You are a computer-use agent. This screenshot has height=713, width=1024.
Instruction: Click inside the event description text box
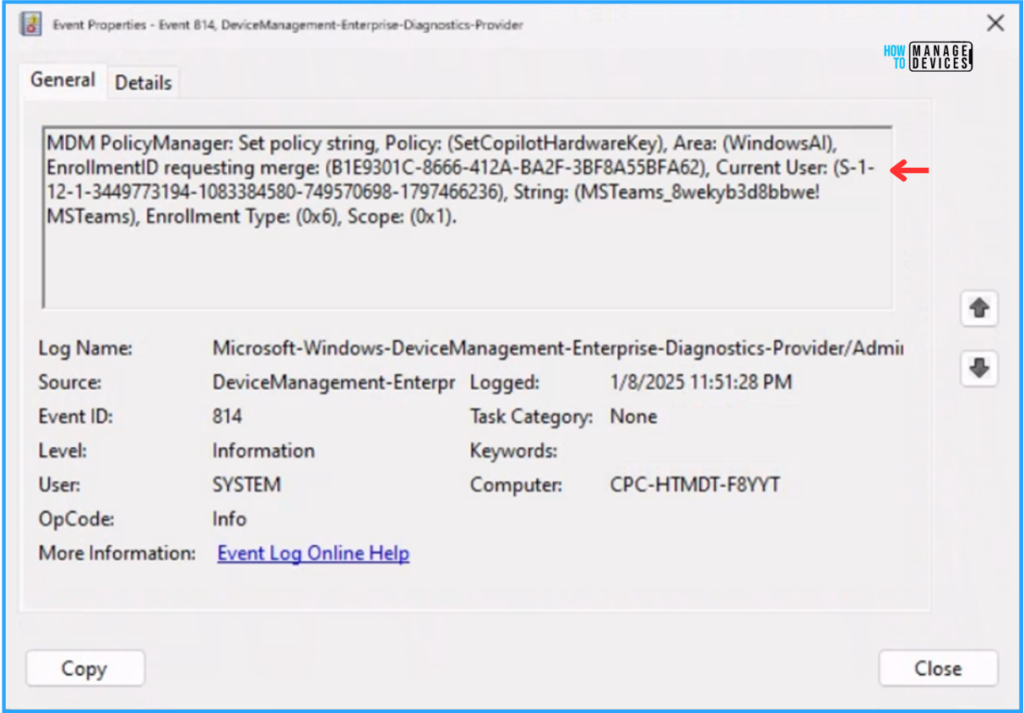coord(468,217)
